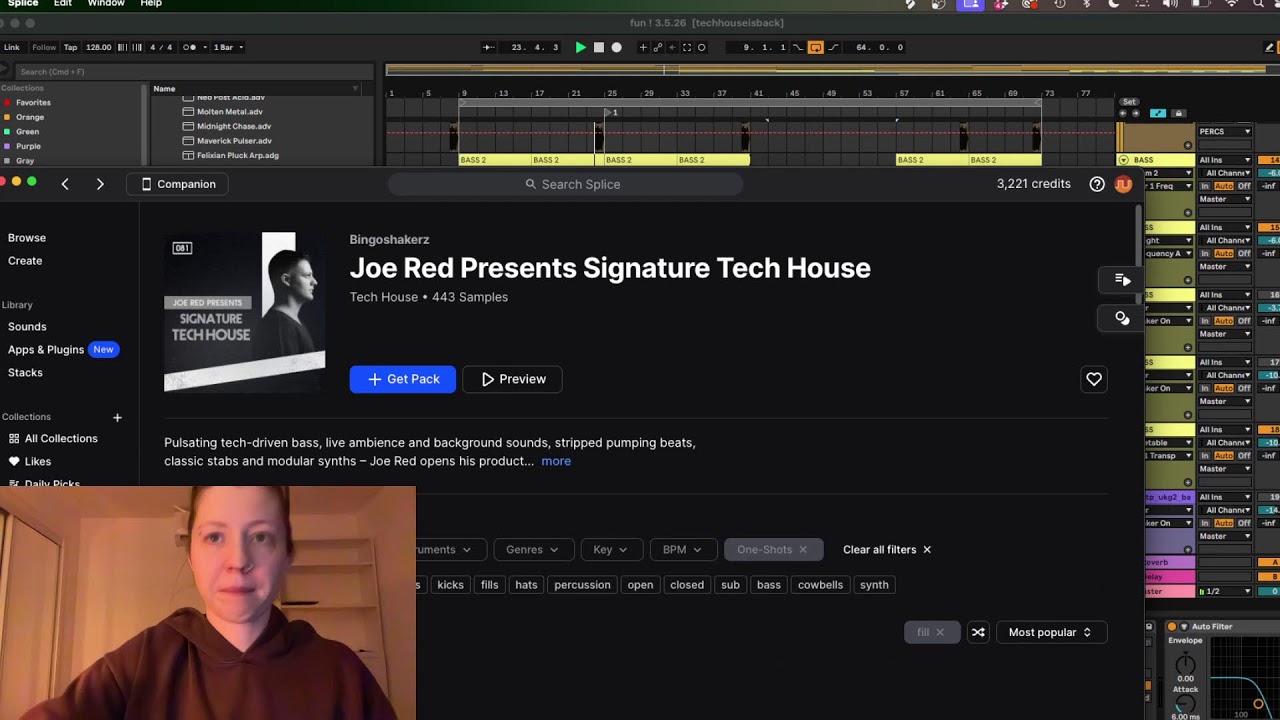Viewport: 1280px width, 720px height.
Task: Open the orange Splice profile avatar
Action: point(1123,184)
